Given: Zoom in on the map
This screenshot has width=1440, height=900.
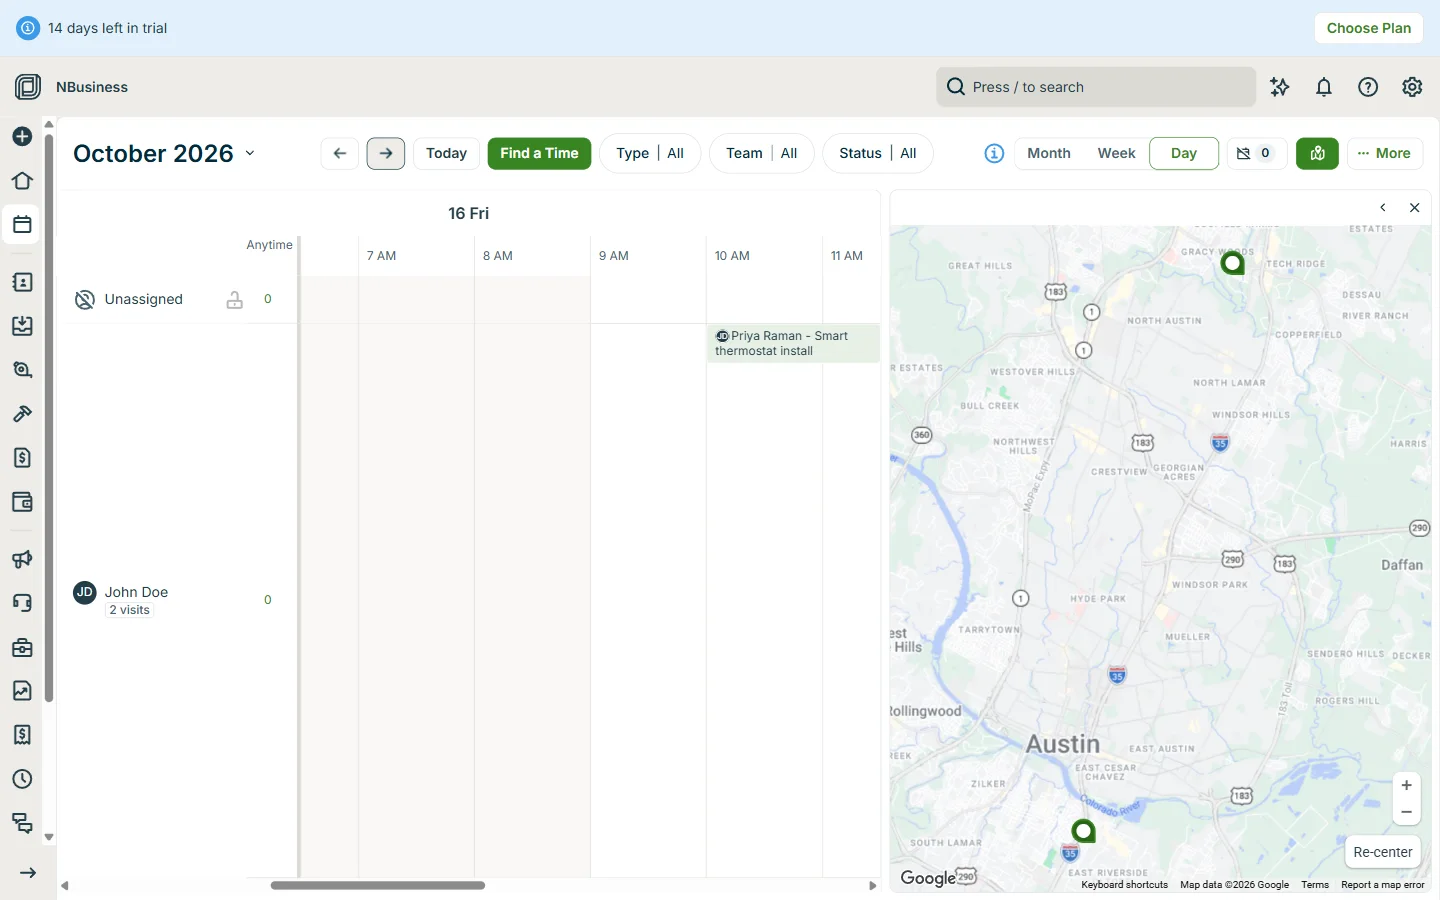Looking at the screenshot, I should (1406, 785).
